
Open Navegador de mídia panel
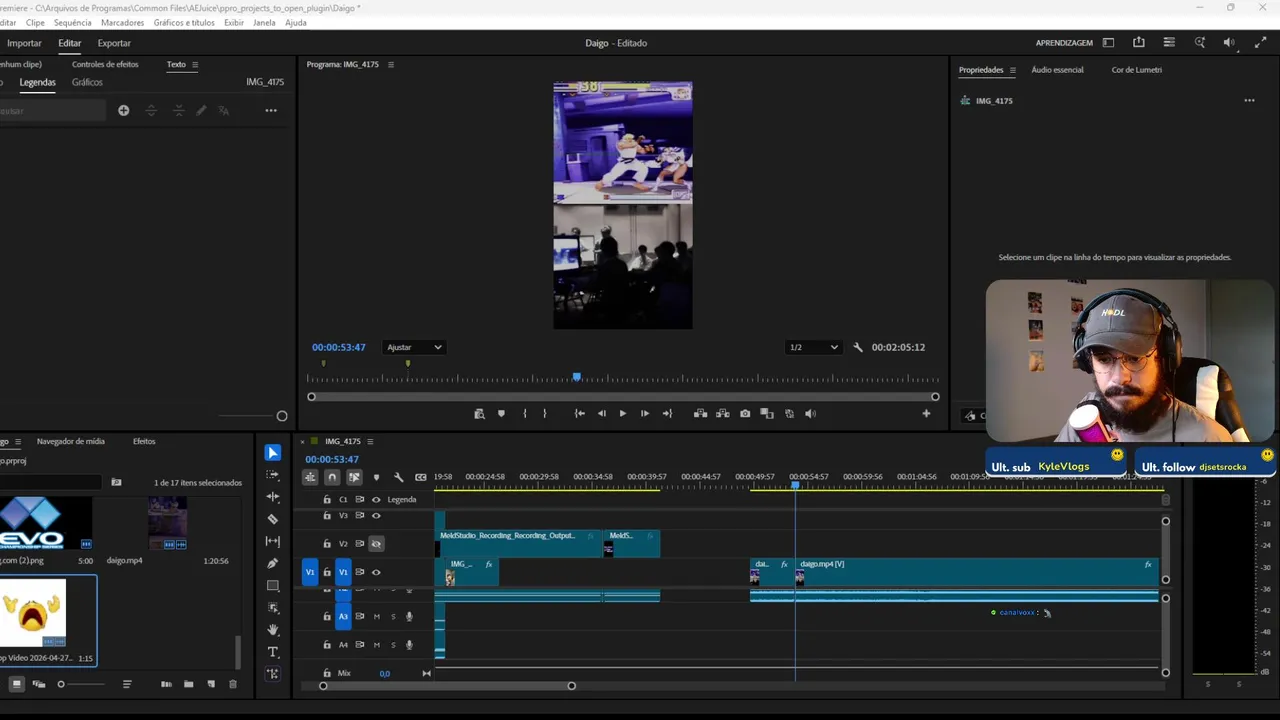tap(70, 441)
